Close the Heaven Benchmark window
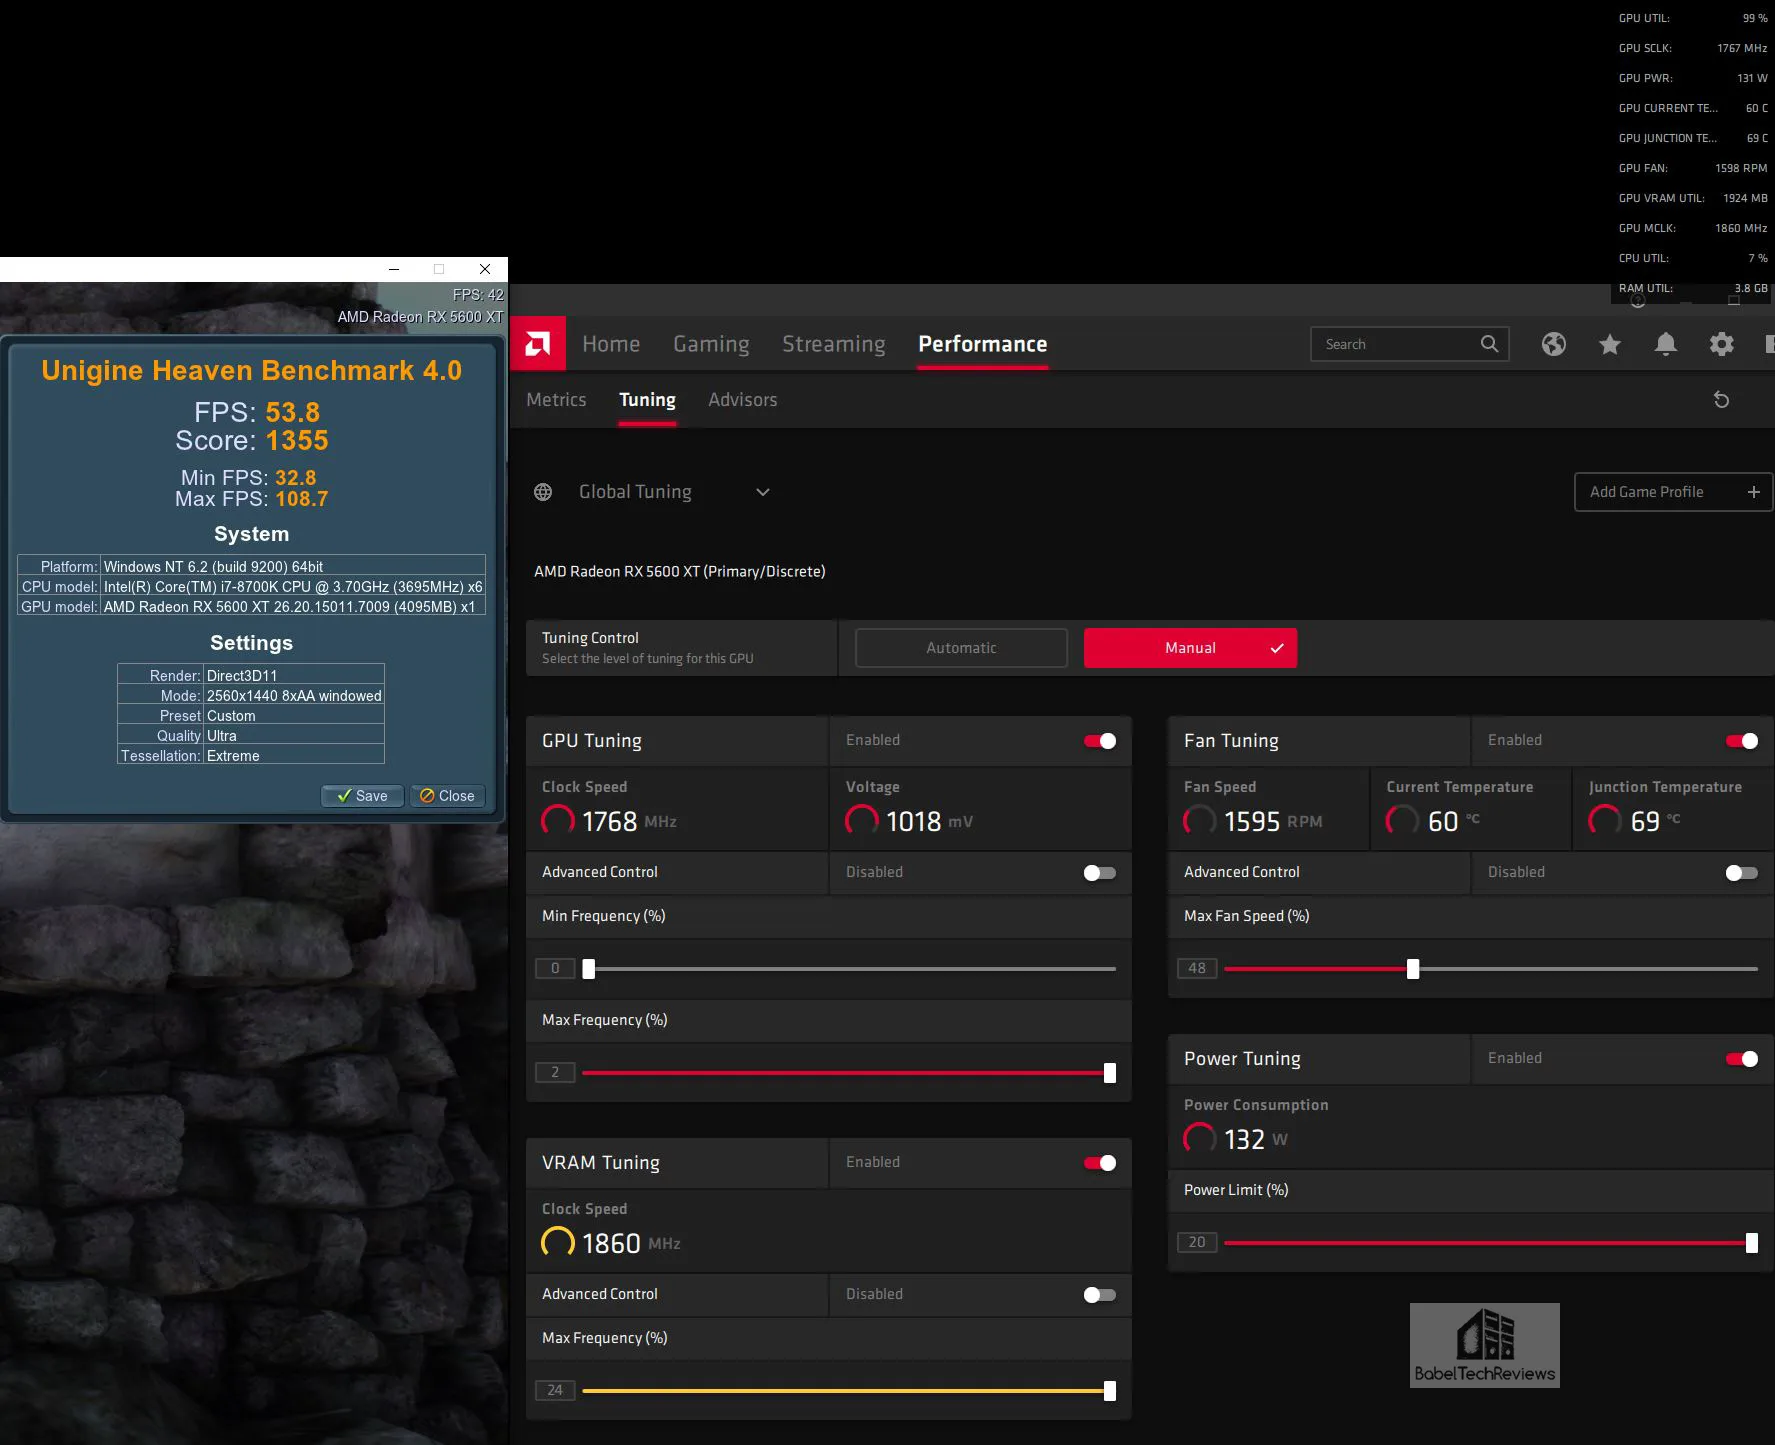Screen dimensions: 1775x1445 click(485, 269)
